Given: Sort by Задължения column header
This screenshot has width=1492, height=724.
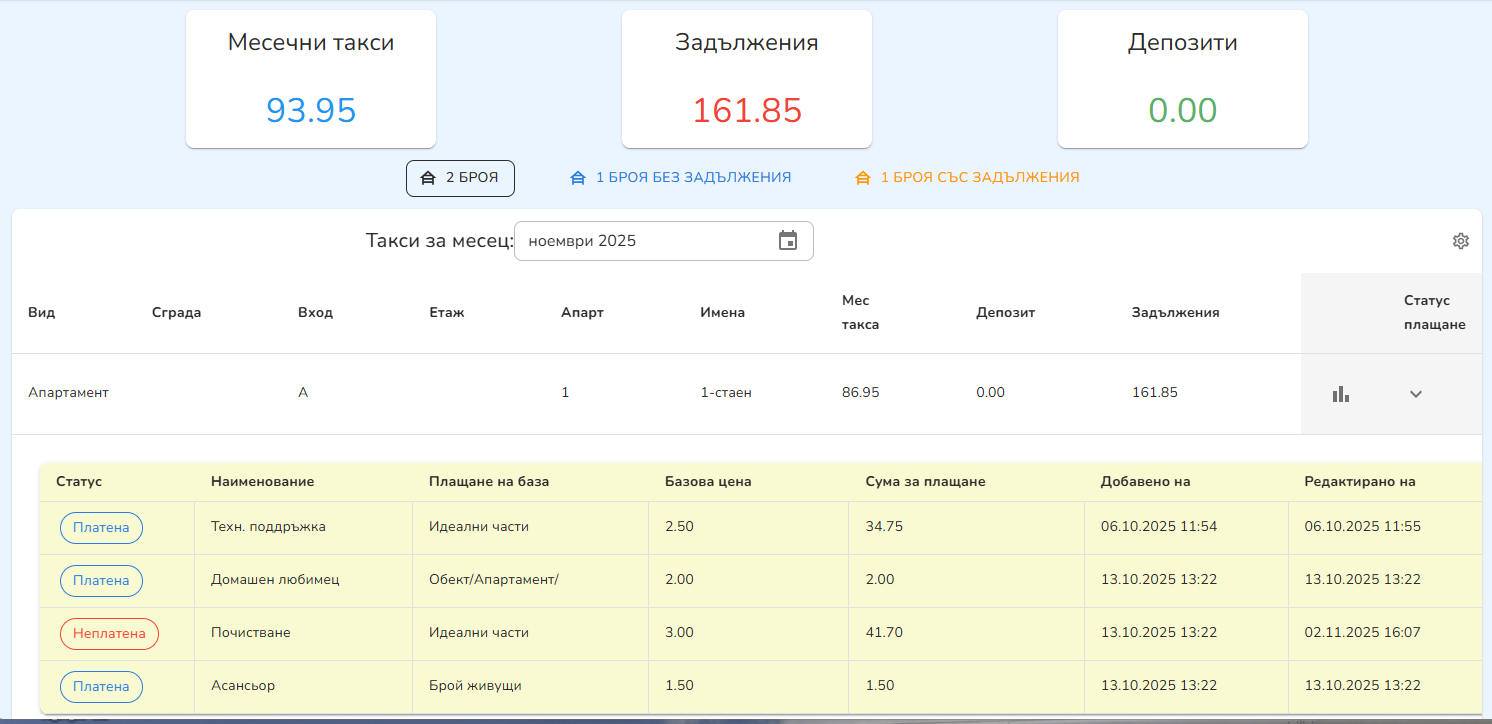Looking at the screenshot, I should coord(1175,313).
